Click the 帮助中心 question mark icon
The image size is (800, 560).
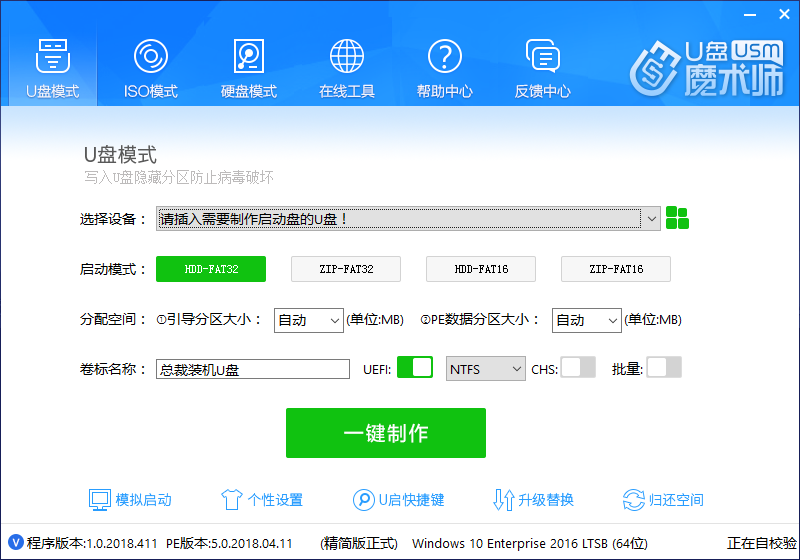tap(444, 56)
